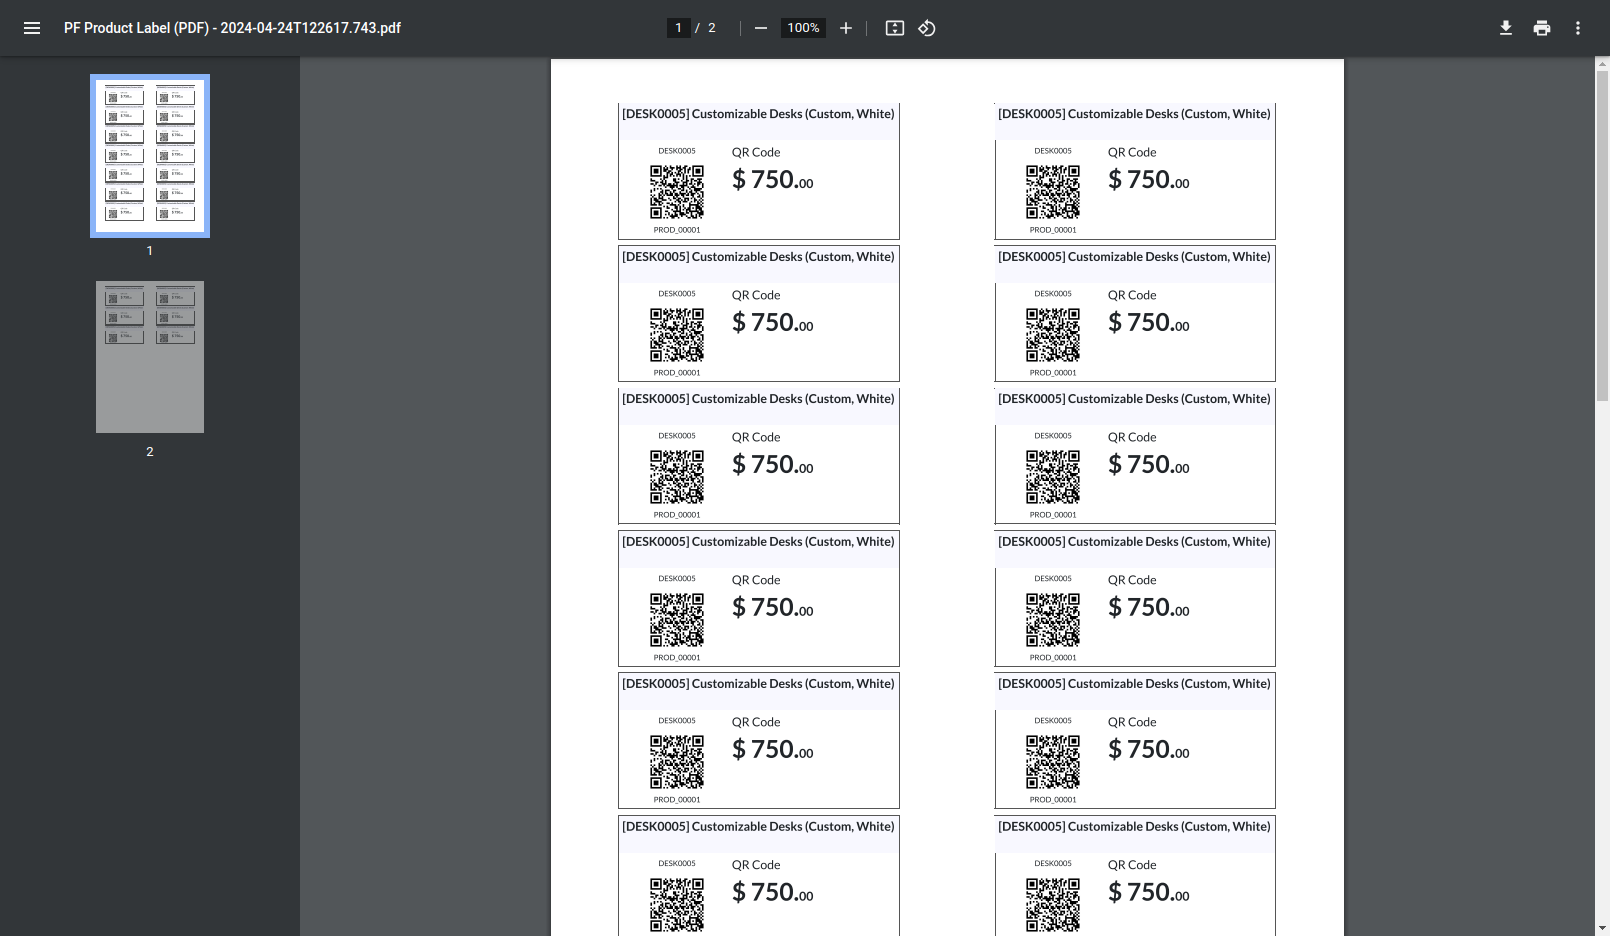Click the DESK0005 text label

tap(676, 151)
